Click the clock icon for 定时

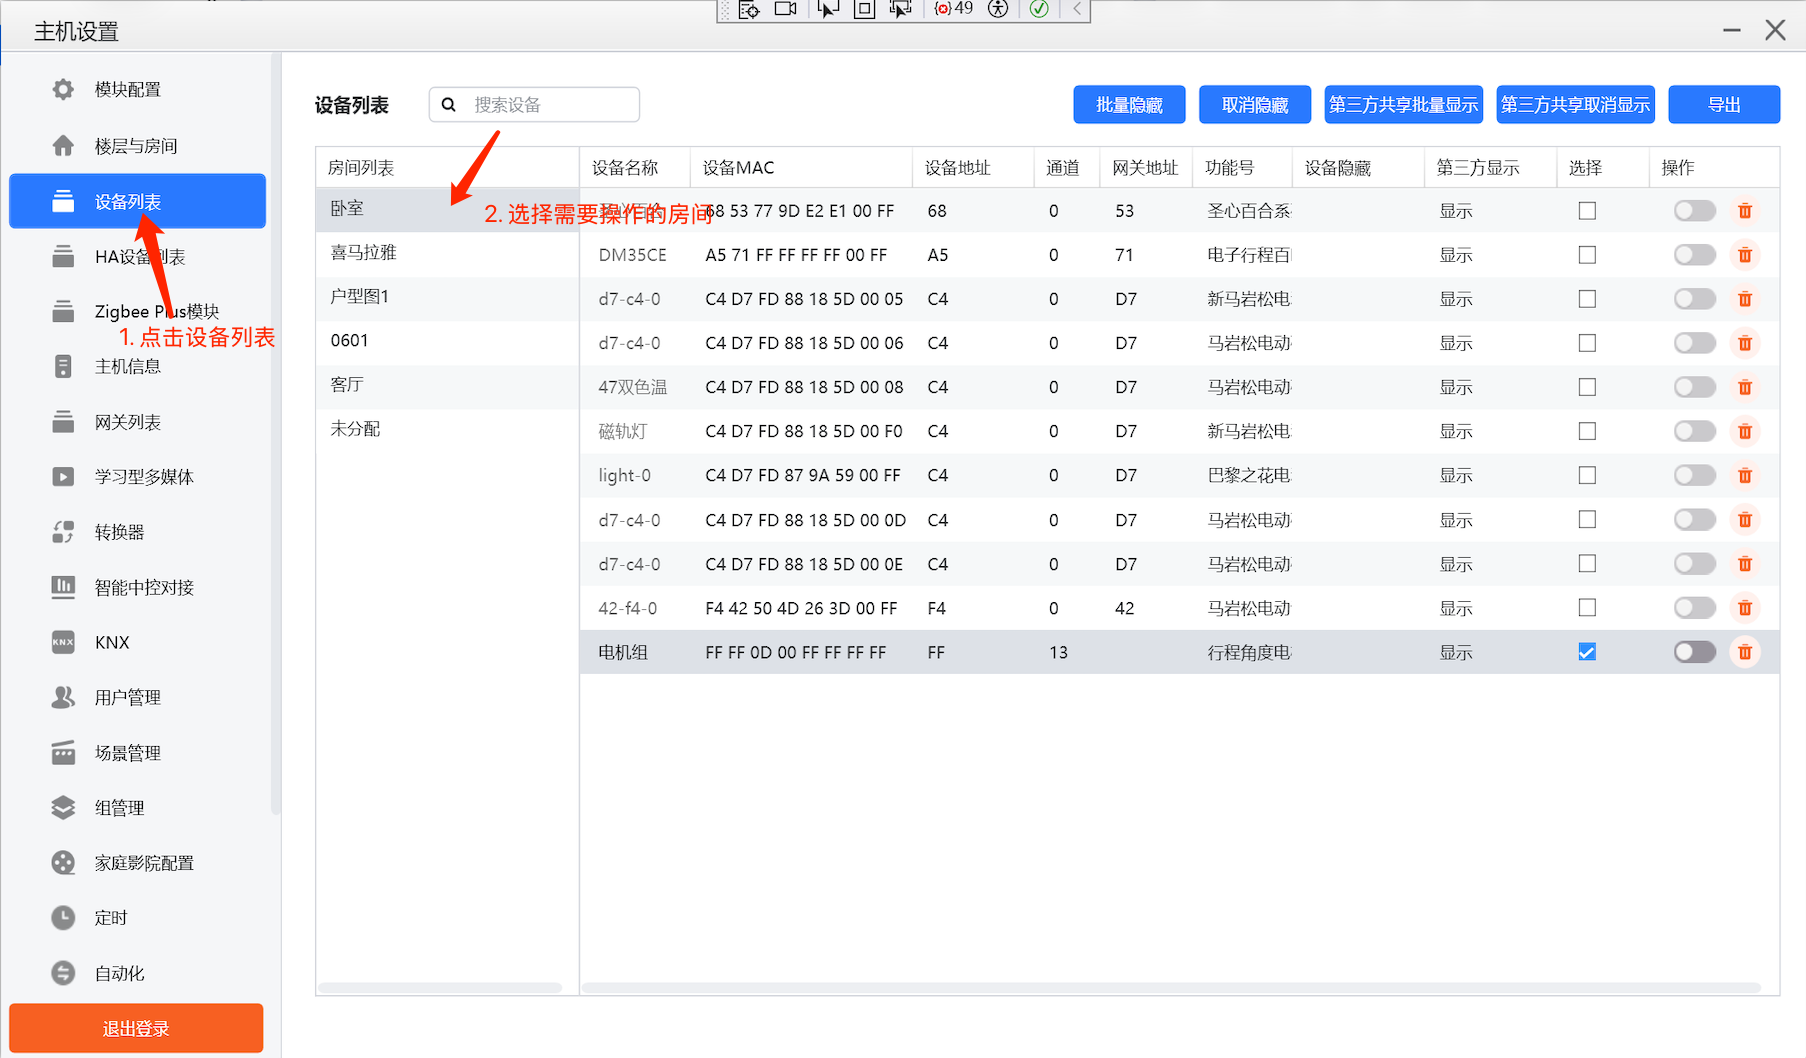(x=63, y=918)
